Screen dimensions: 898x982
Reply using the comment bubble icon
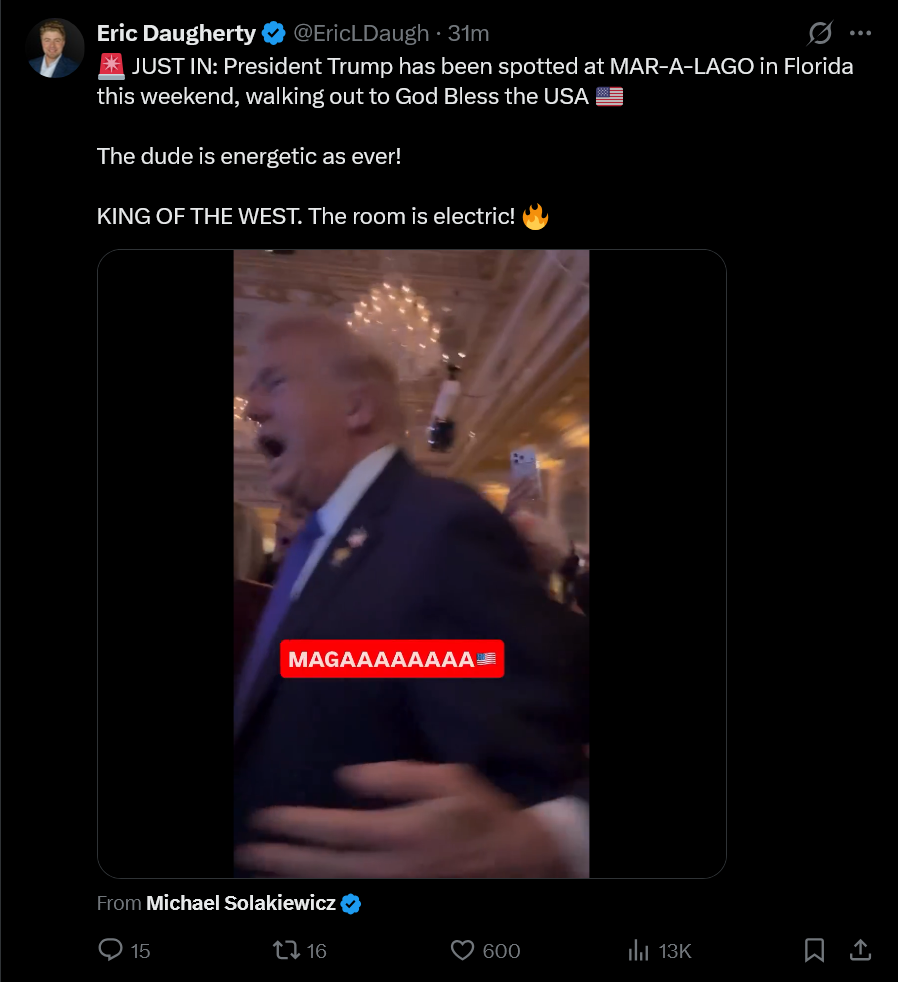pos(111,950)
